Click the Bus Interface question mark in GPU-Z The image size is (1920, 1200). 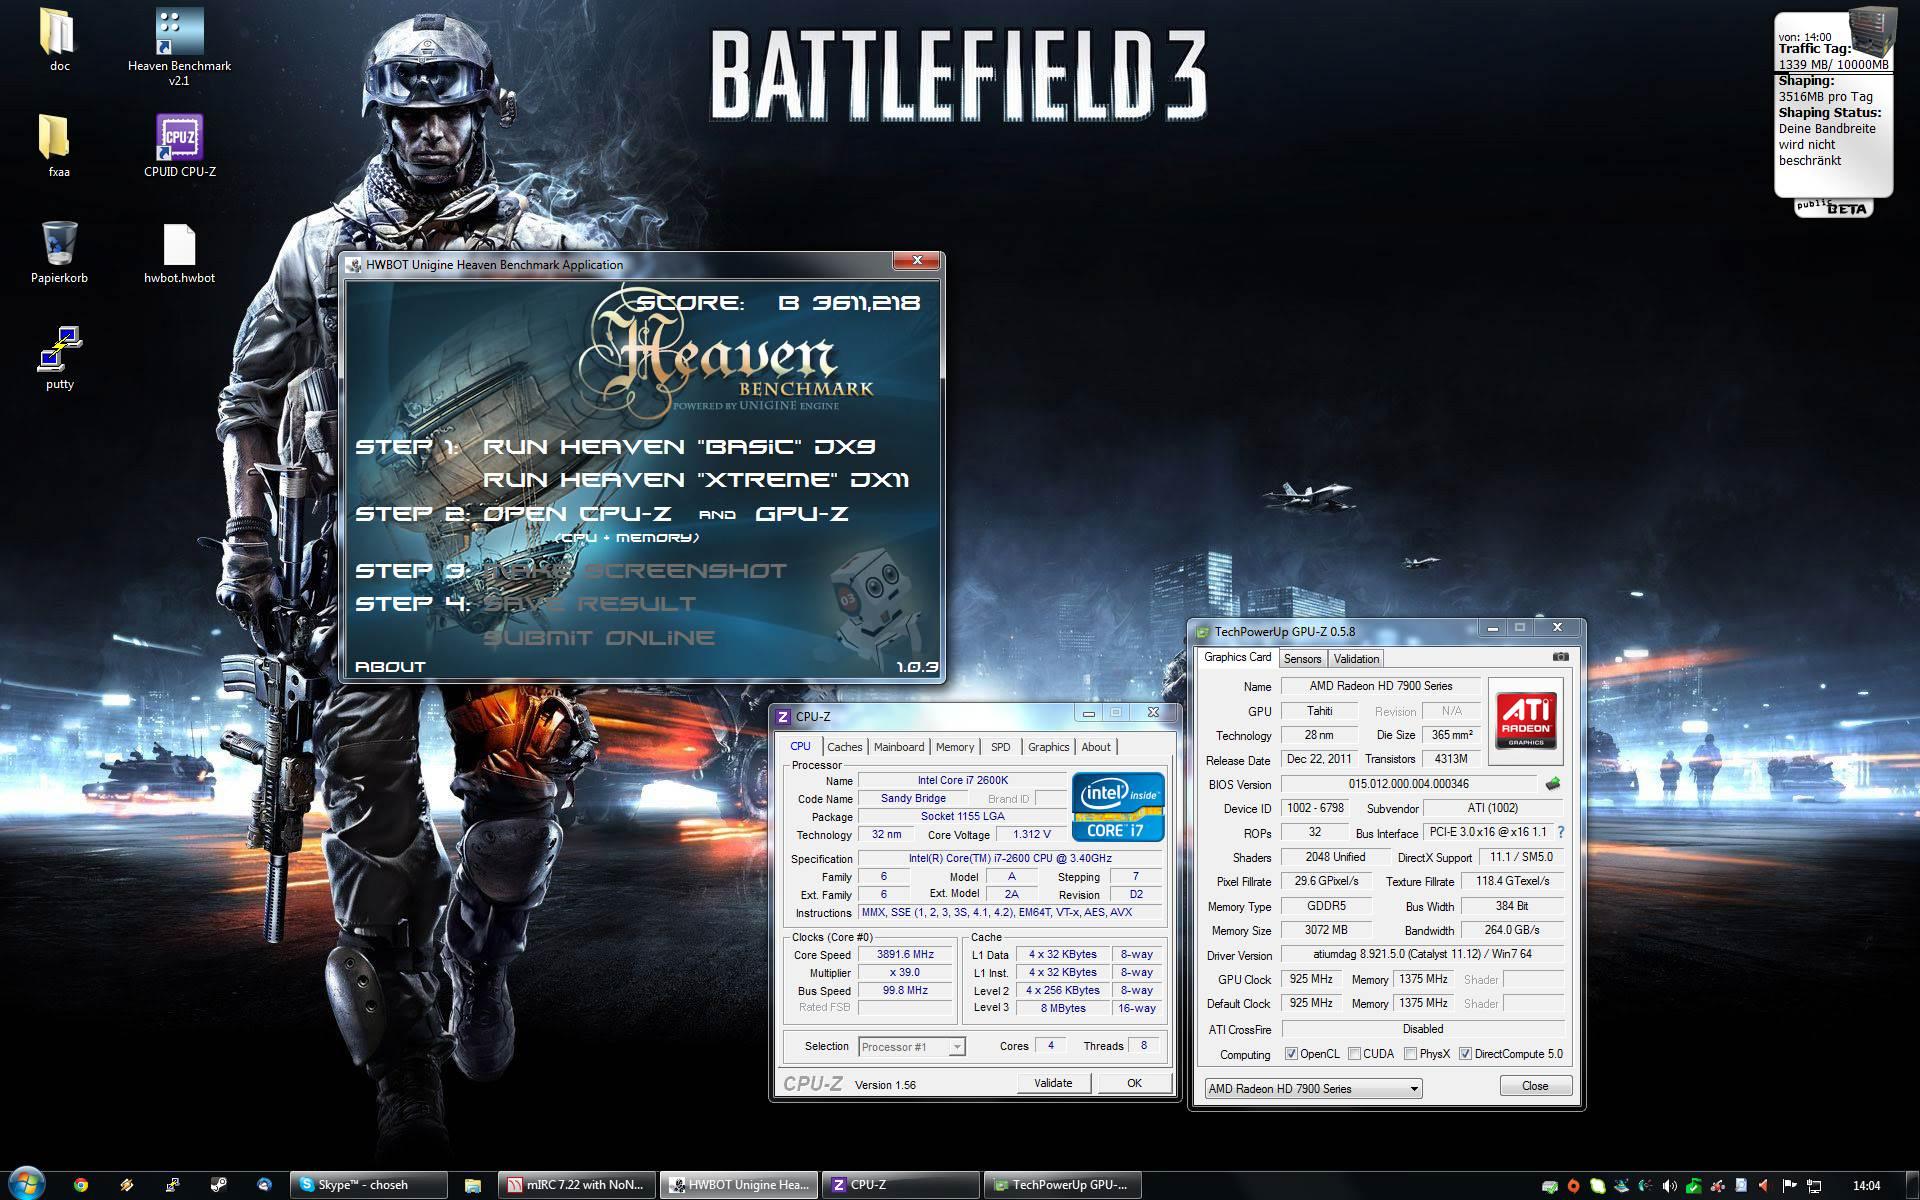tap(1560, 832)
